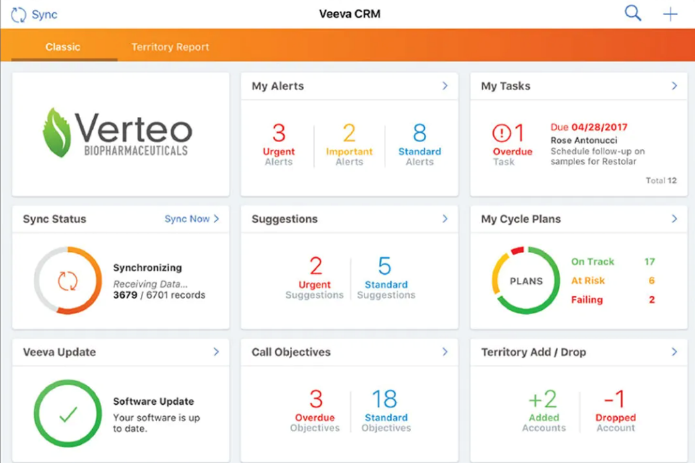Open Territory Add / Drop via chevron
Viewport: 695px width, 463px height.
pyautogui.click(x=674, y=352)
